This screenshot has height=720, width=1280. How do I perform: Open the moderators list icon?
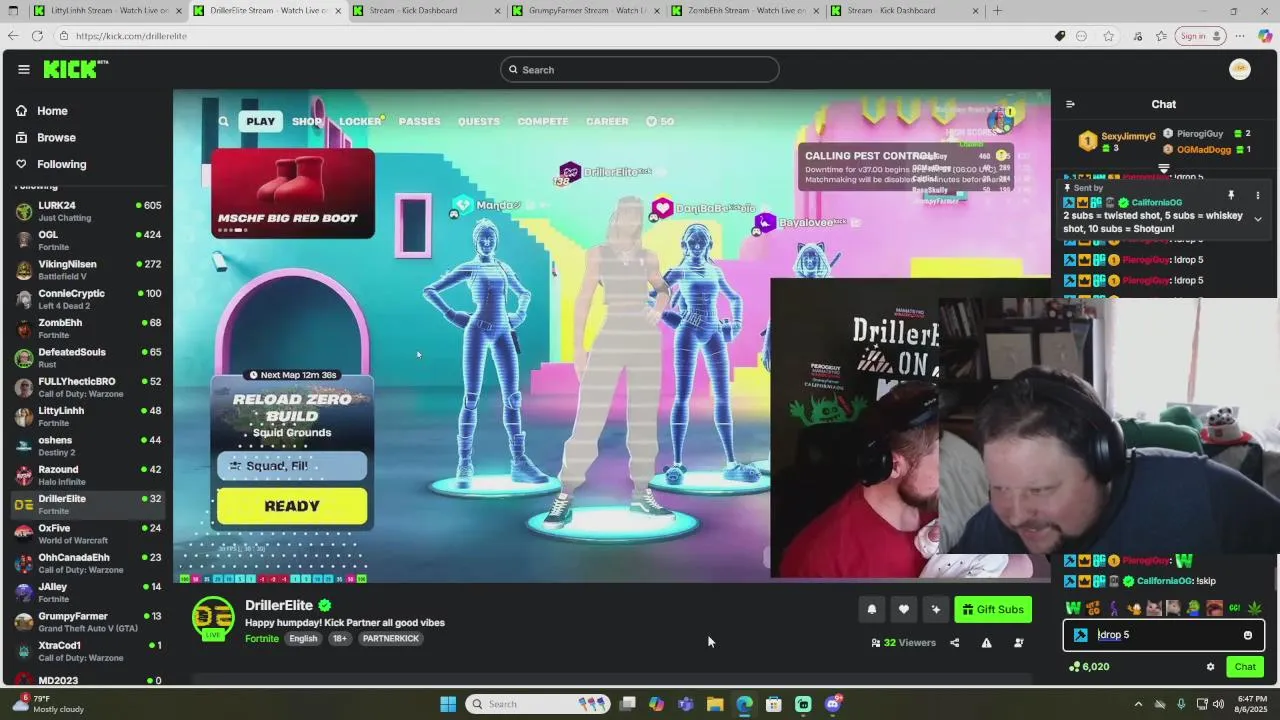(1019, 643)
